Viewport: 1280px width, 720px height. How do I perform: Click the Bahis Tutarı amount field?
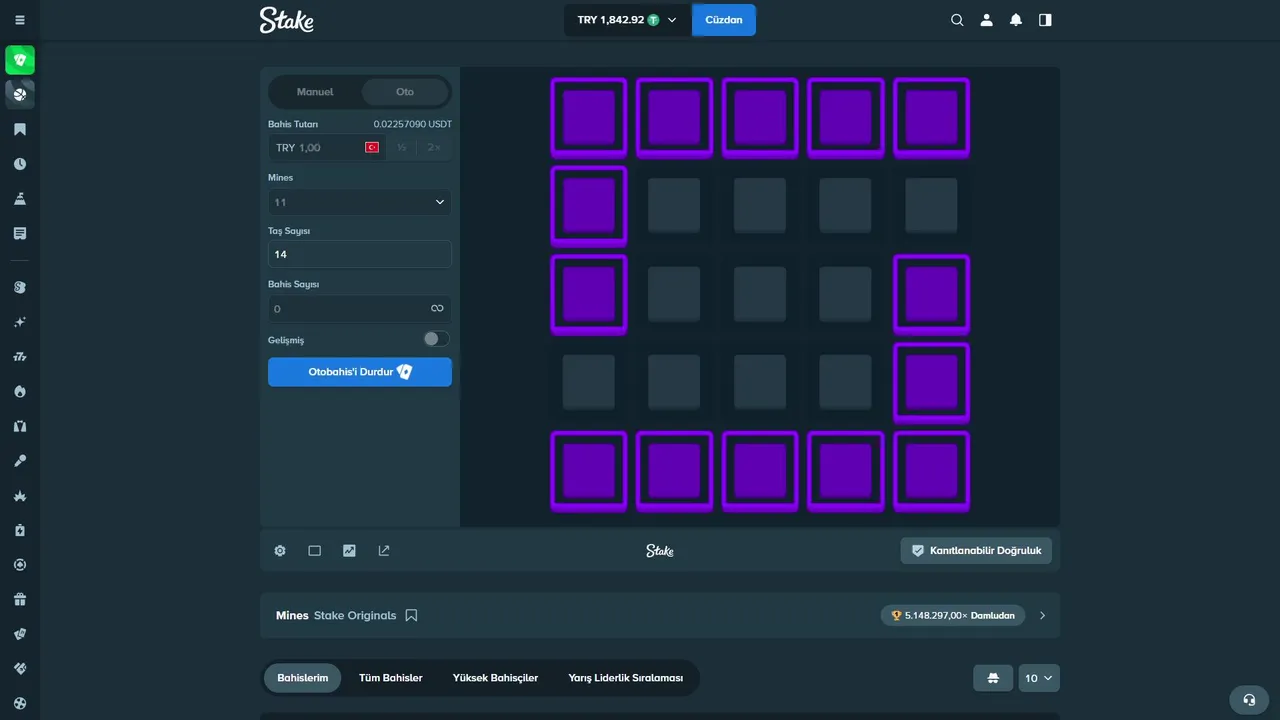(x=327, y=147)
